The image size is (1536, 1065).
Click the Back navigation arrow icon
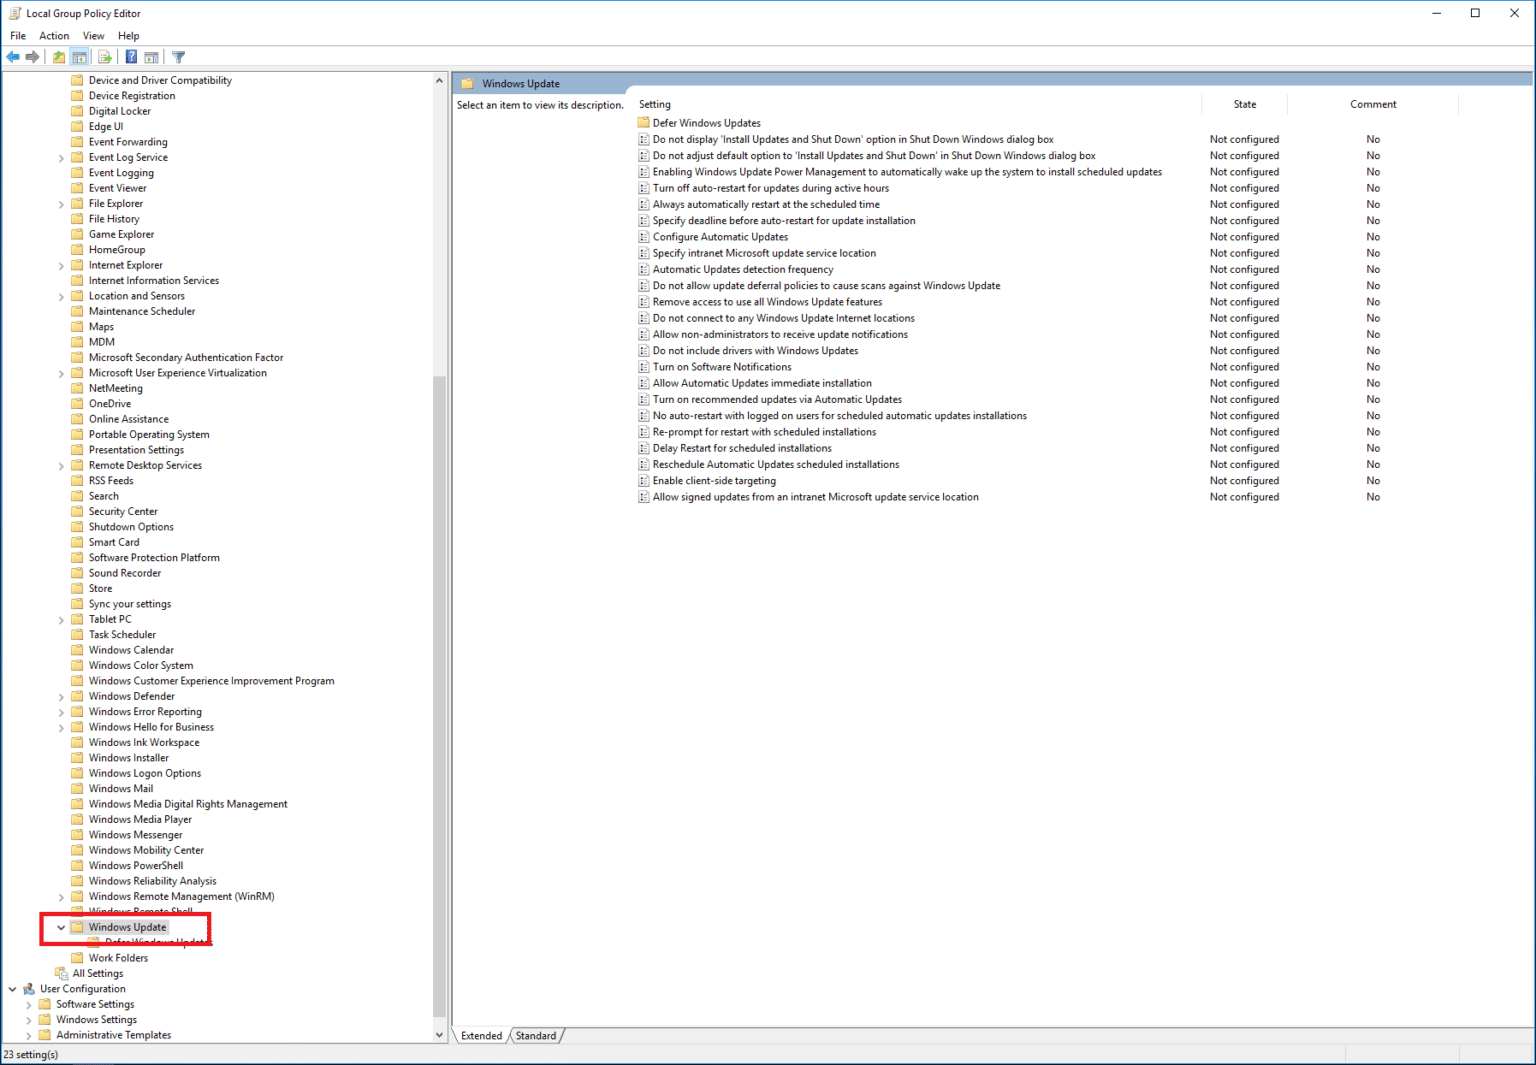13,57
